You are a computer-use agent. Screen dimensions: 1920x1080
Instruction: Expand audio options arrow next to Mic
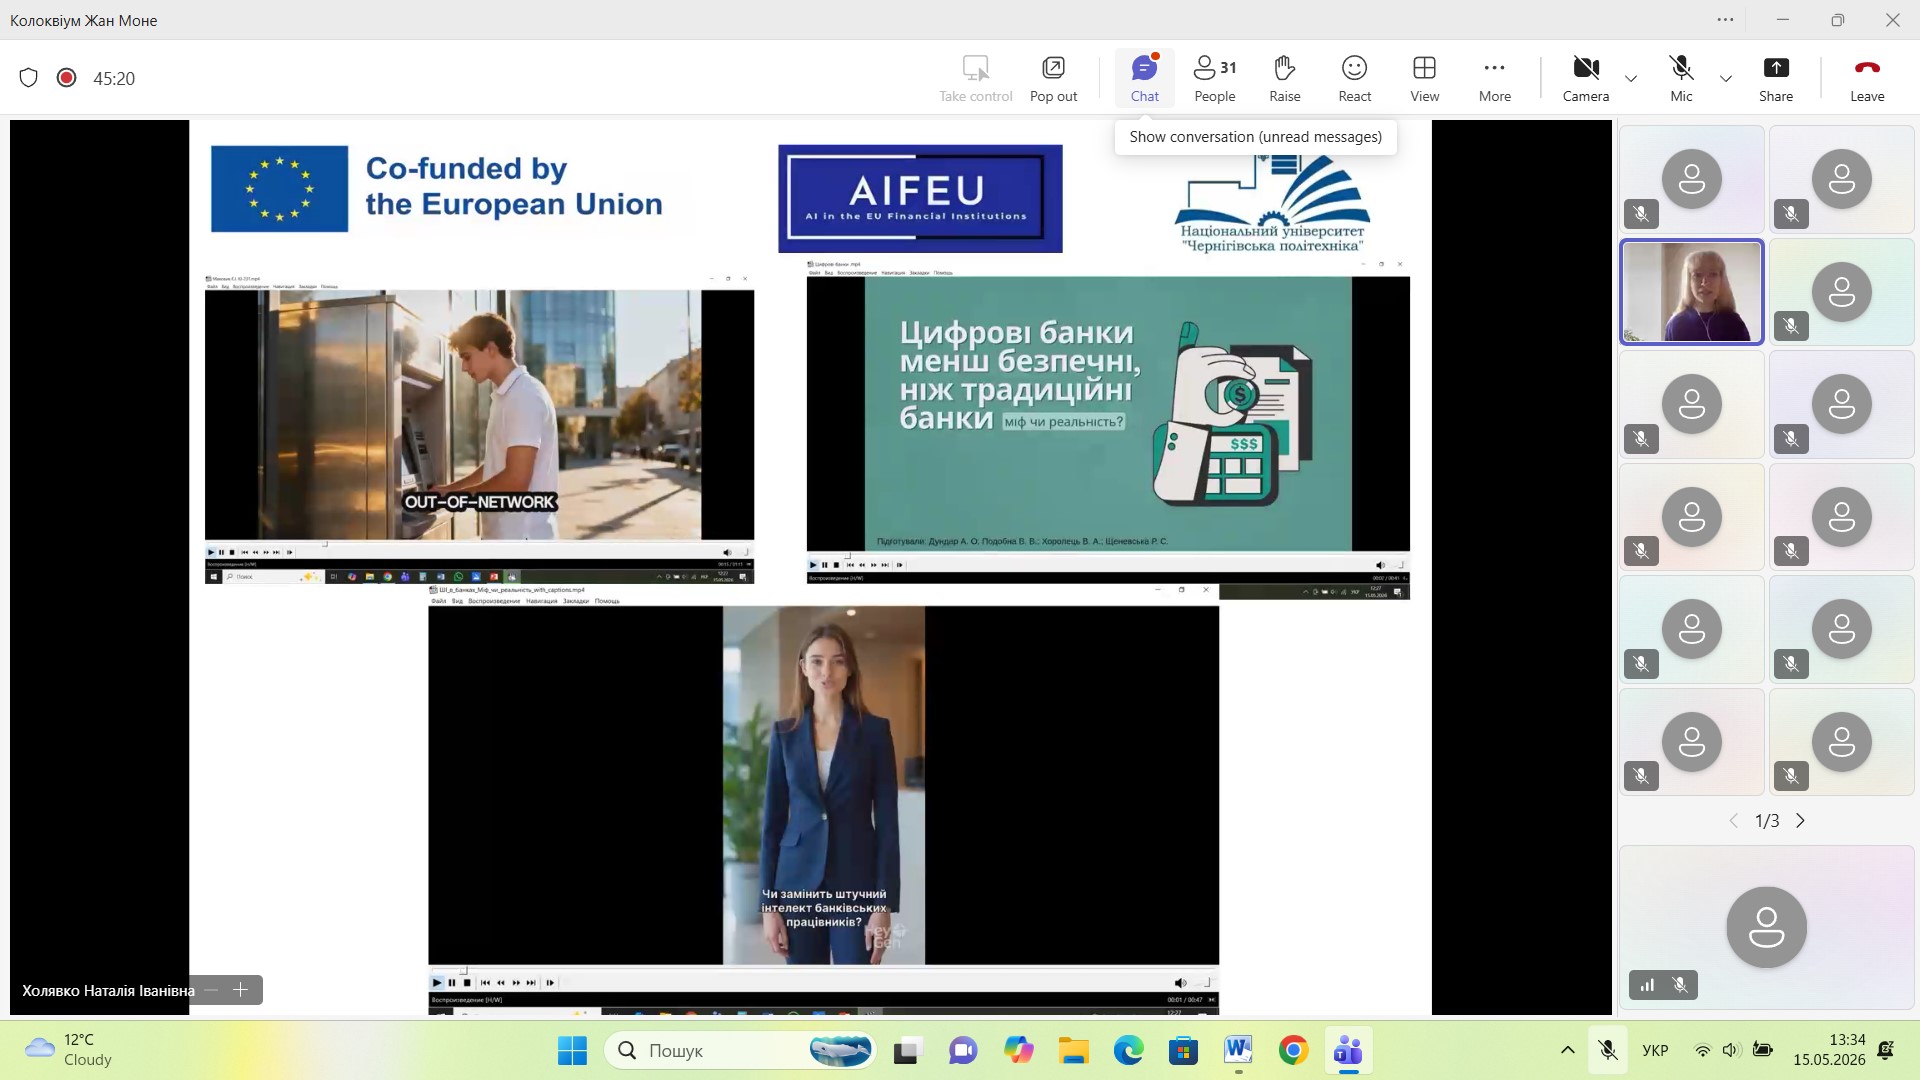coord(1726,79)
